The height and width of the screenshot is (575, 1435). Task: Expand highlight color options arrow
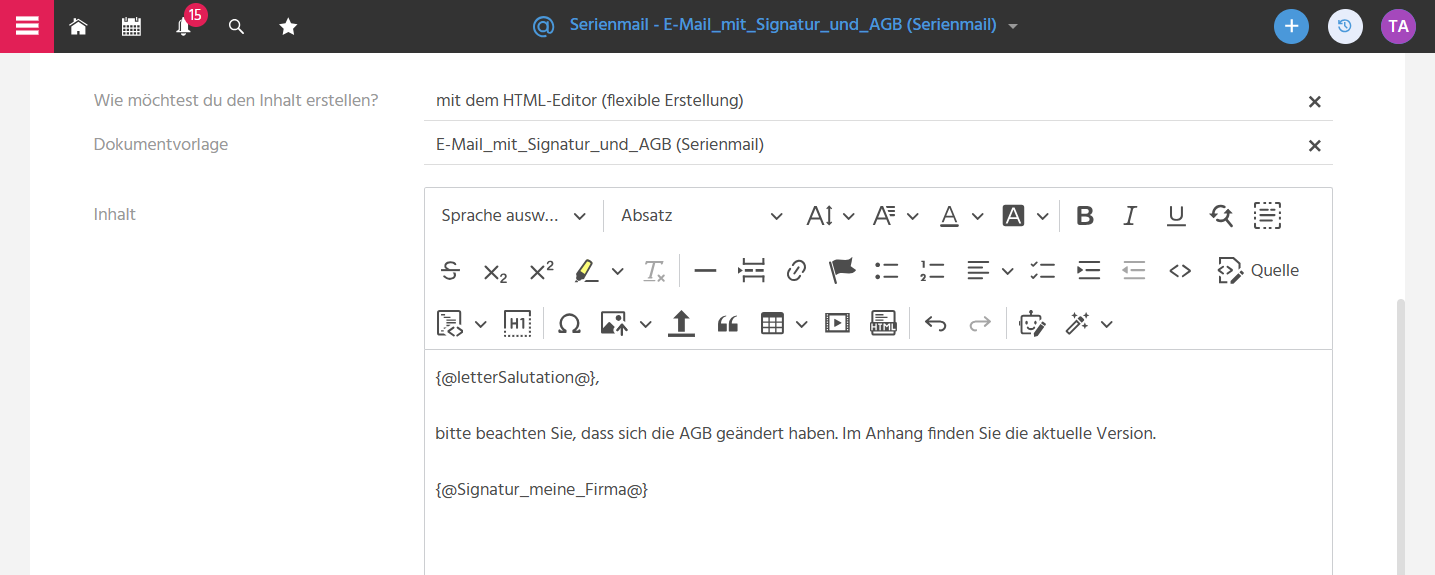(617, 270)
